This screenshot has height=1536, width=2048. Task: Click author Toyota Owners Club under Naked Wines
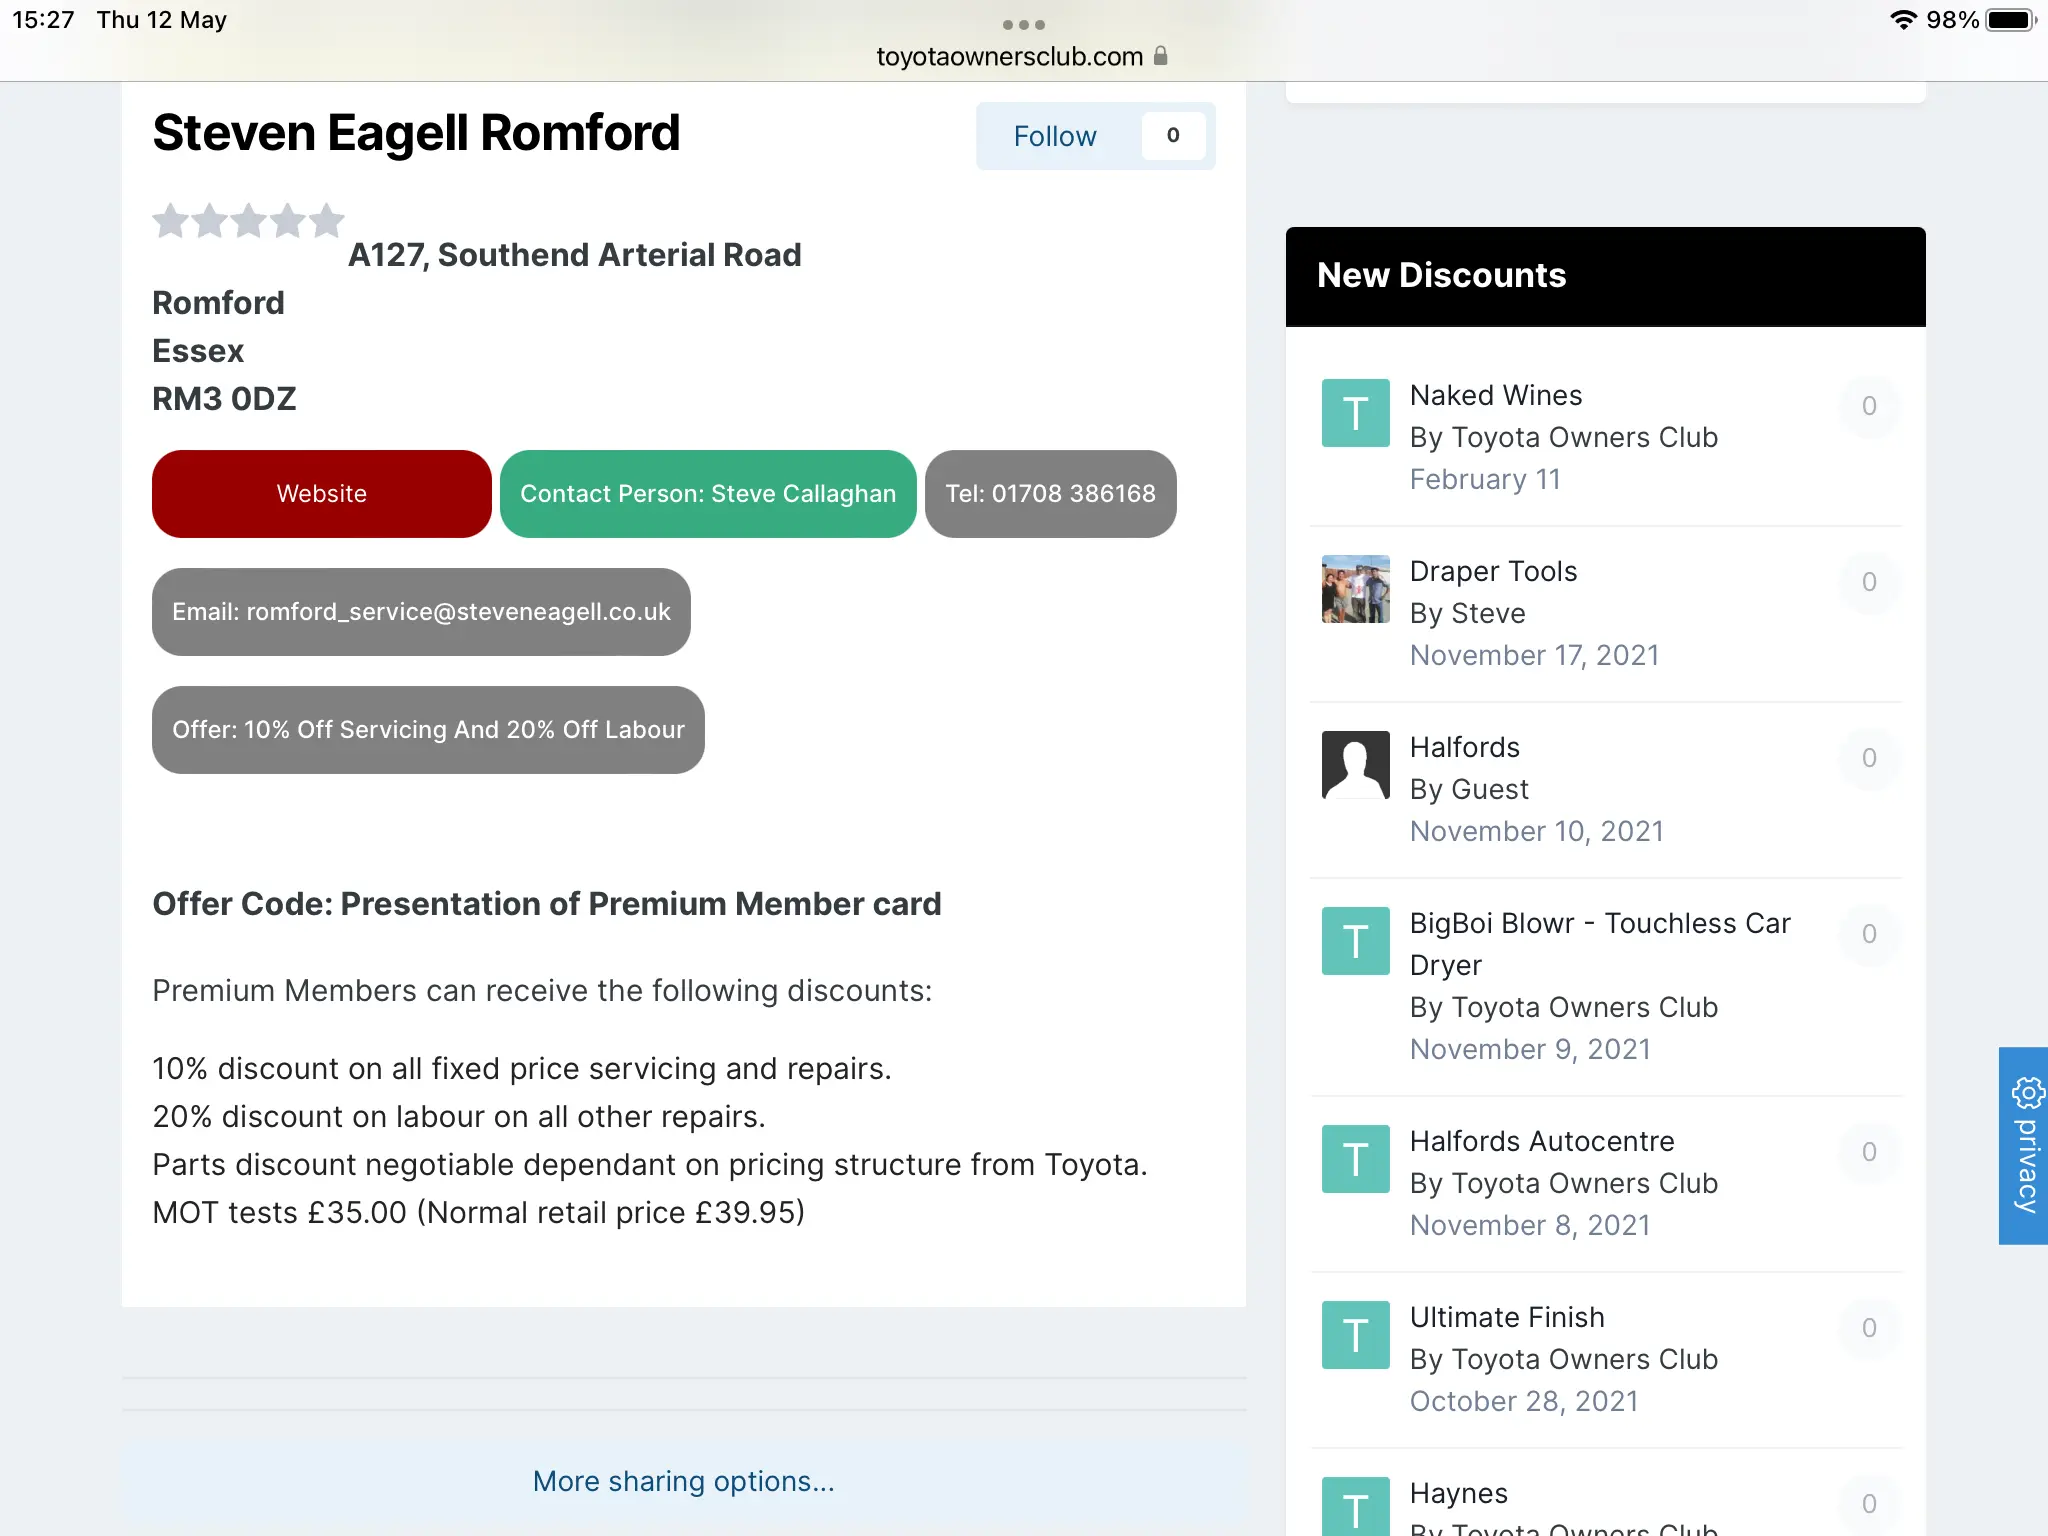click(1585, 437)
